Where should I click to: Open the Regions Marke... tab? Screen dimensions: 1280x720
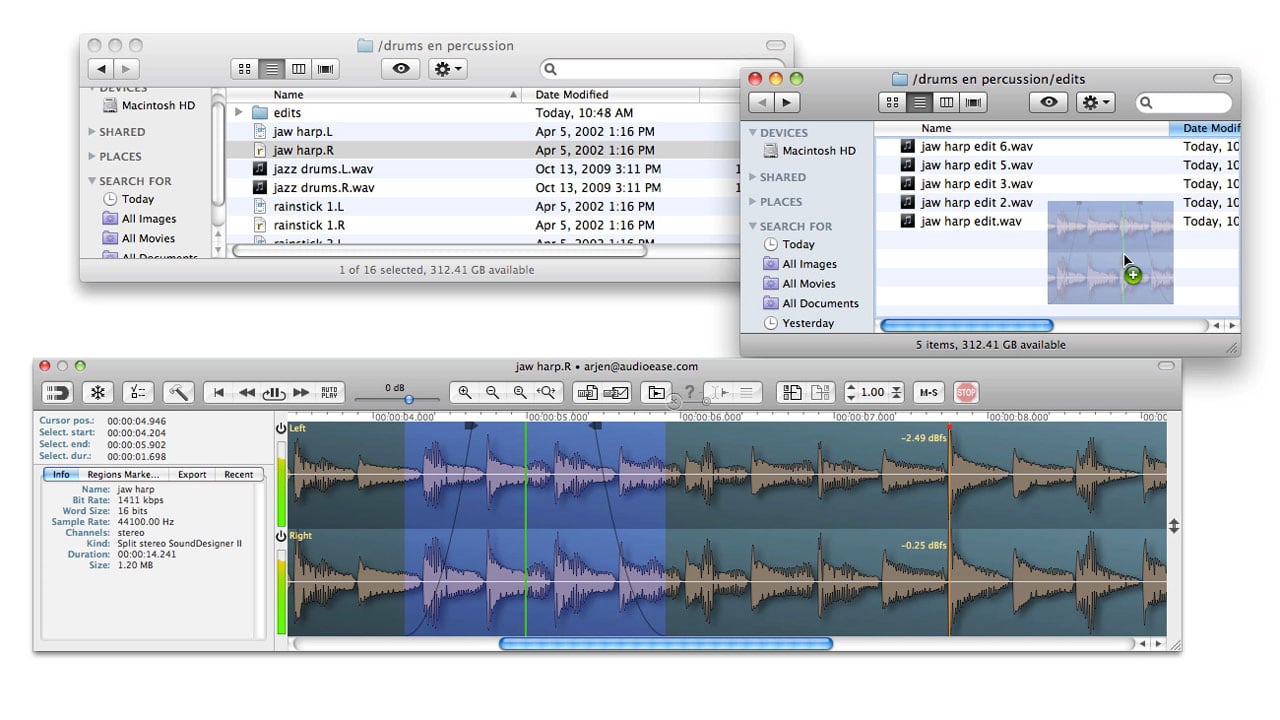click(123, 475)
